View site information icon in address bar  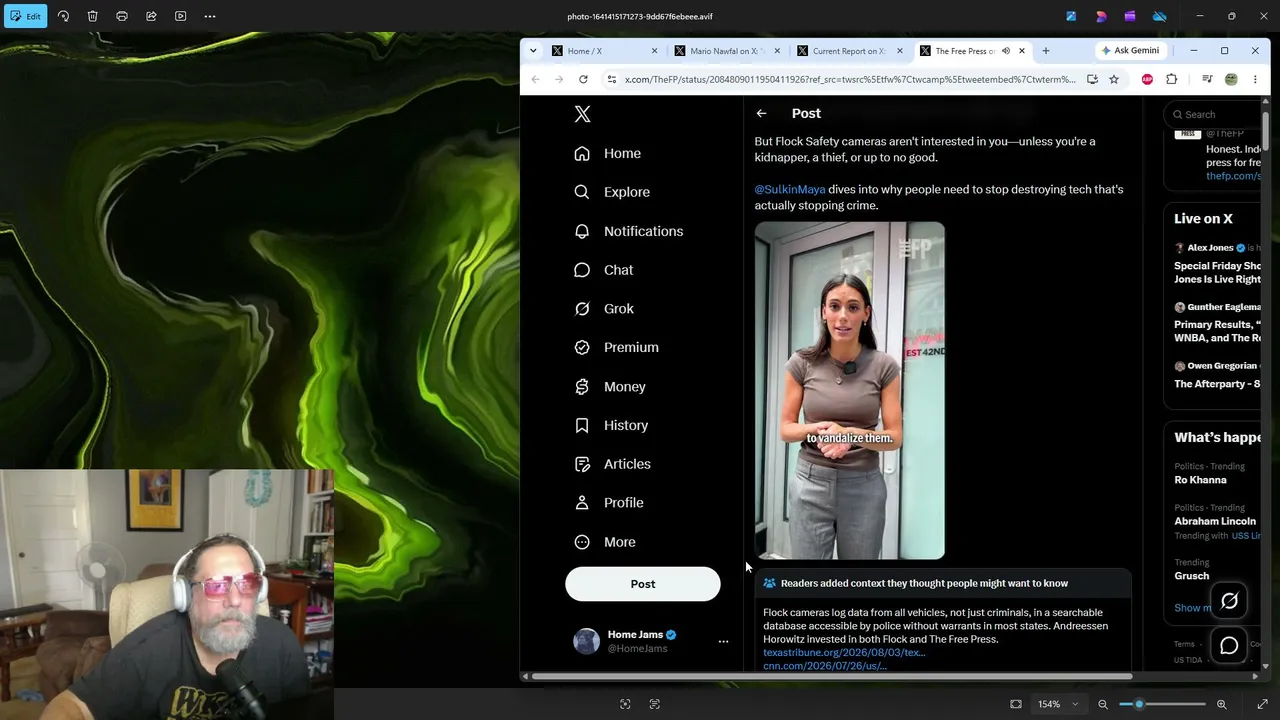pos(611,79)
